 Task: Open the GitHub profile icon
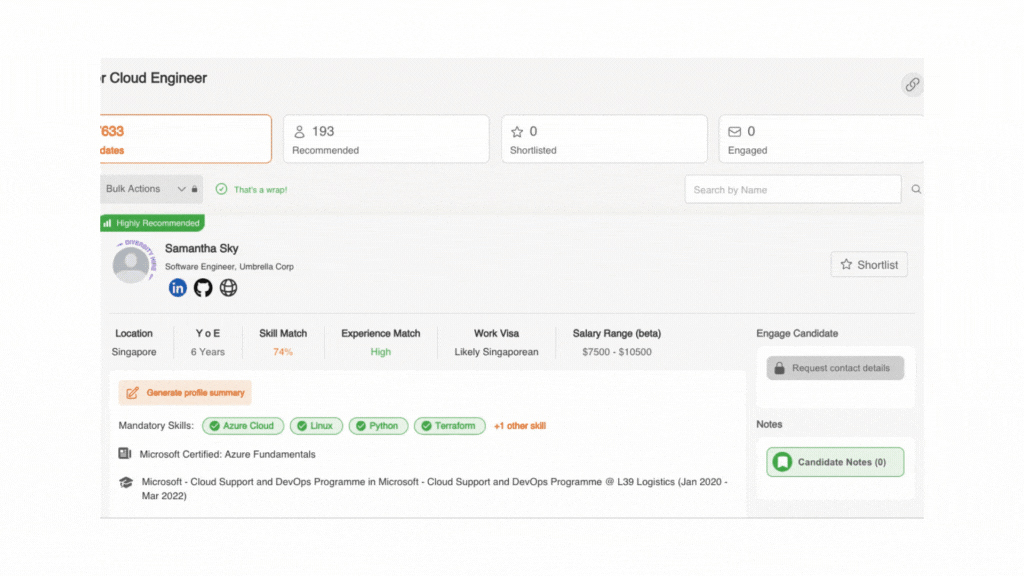[202, 288]
